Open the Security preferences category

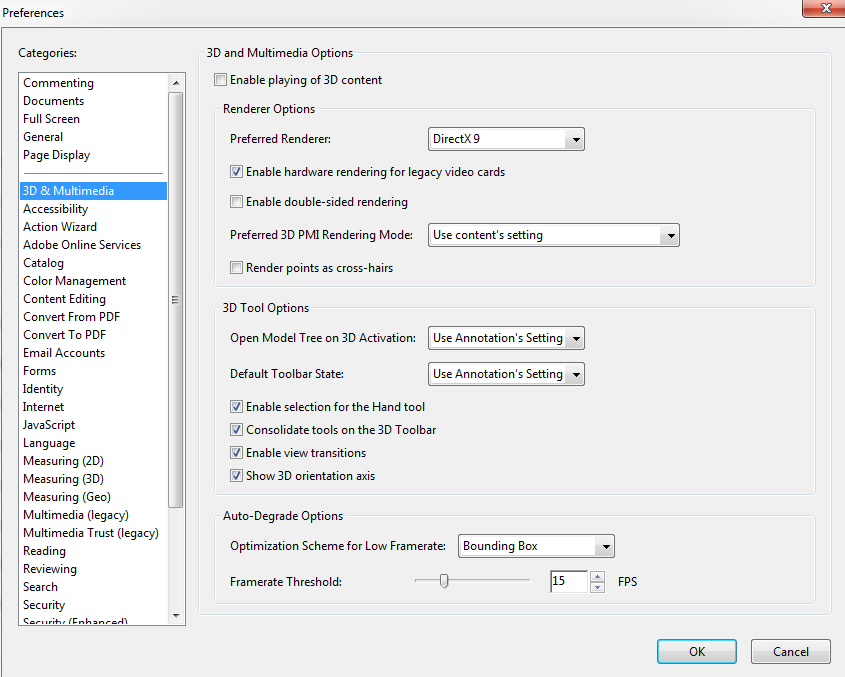(43, 604)
